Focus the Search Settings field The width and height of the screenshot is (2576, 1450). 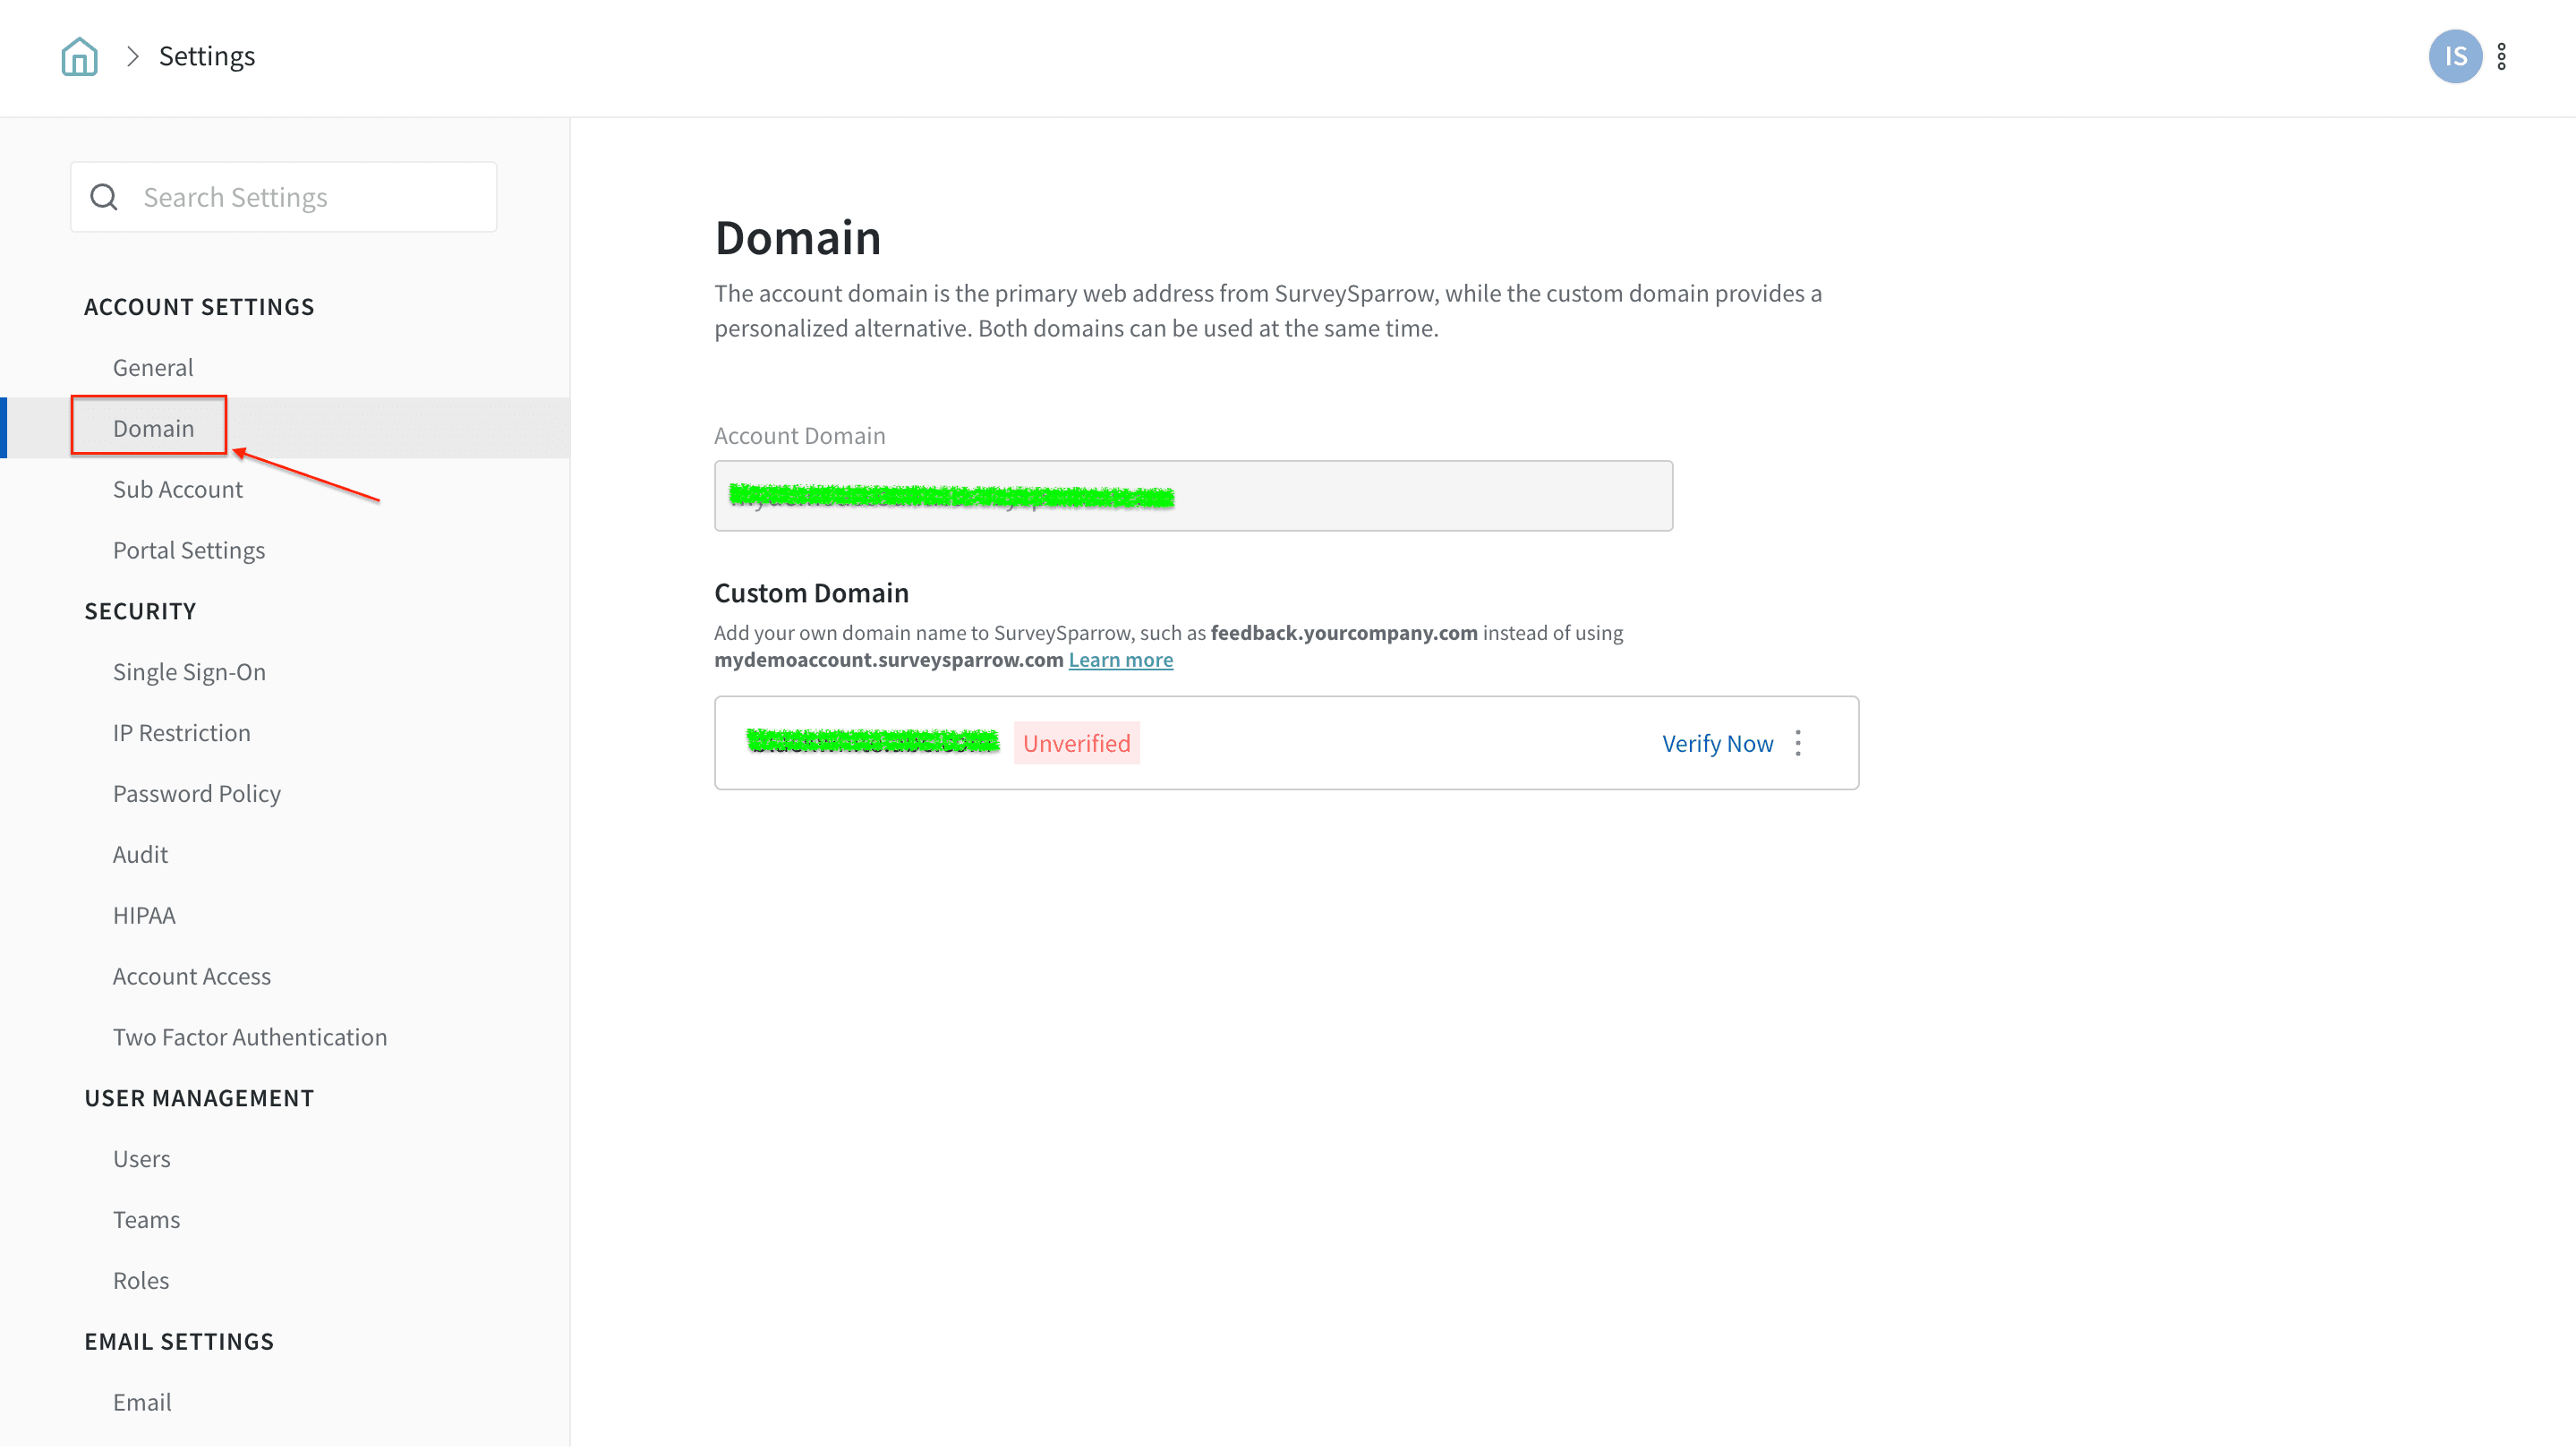click(300, 197)
